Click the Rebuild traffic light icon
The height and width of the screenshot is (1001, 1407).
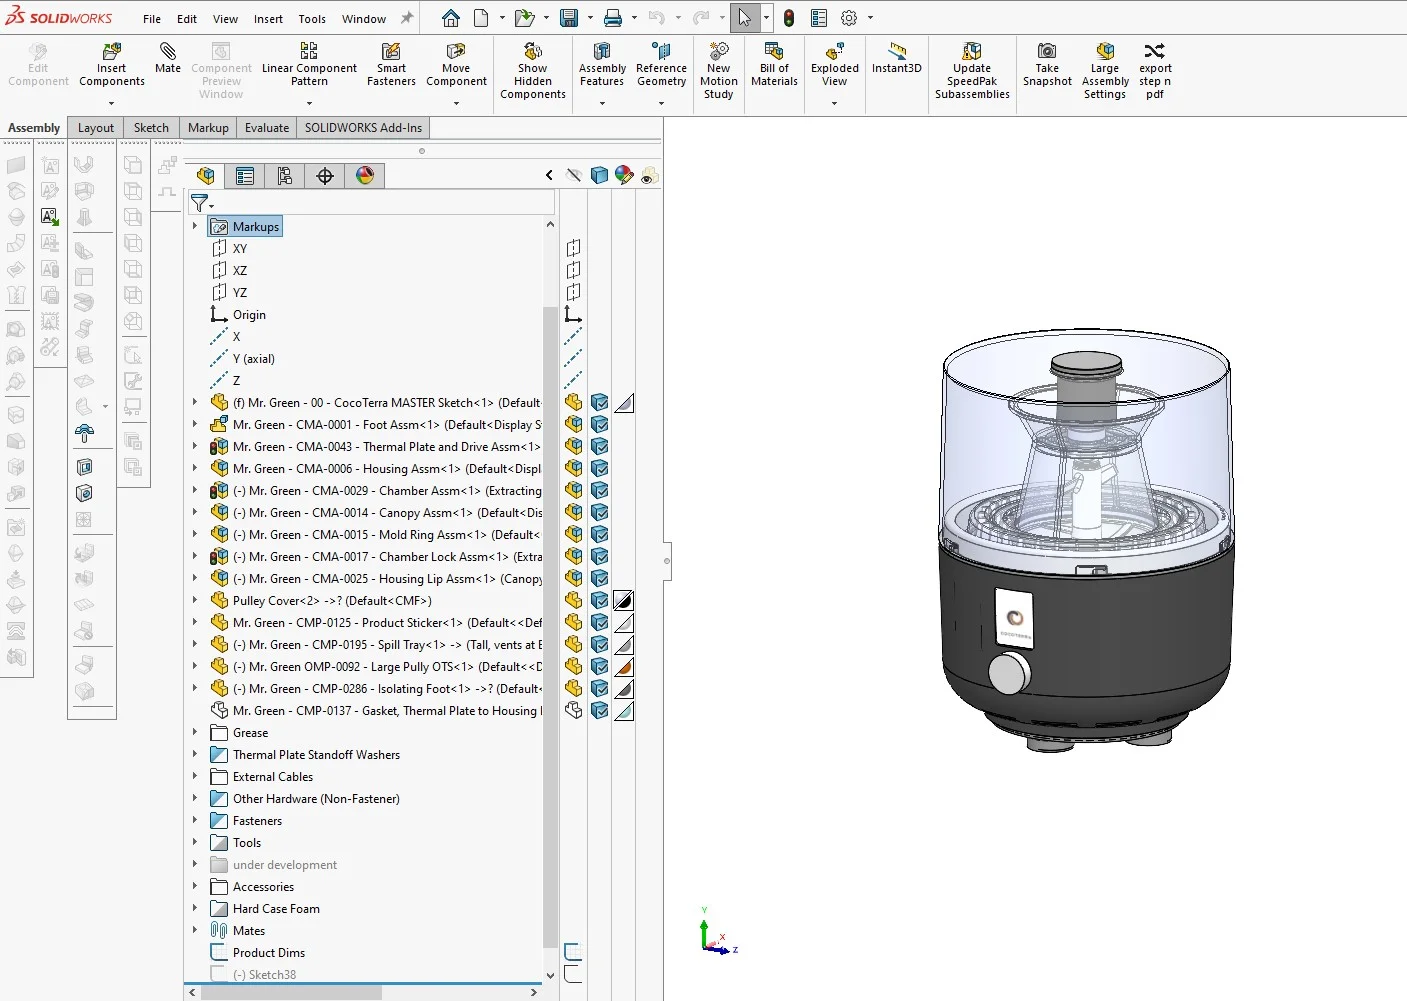pyautogui.click(x=789, y=18)
